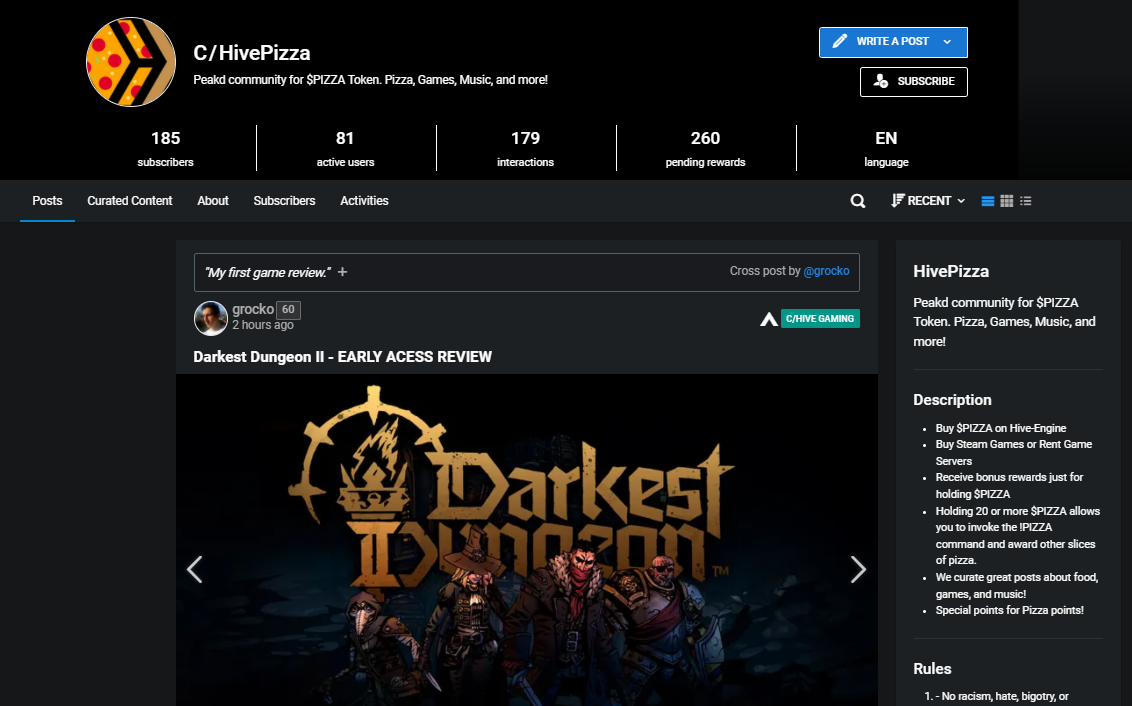1132x706 pixels.
Task: Switch to the Subscribers tab
Action: pyautogui.click(x=284, y=201)
